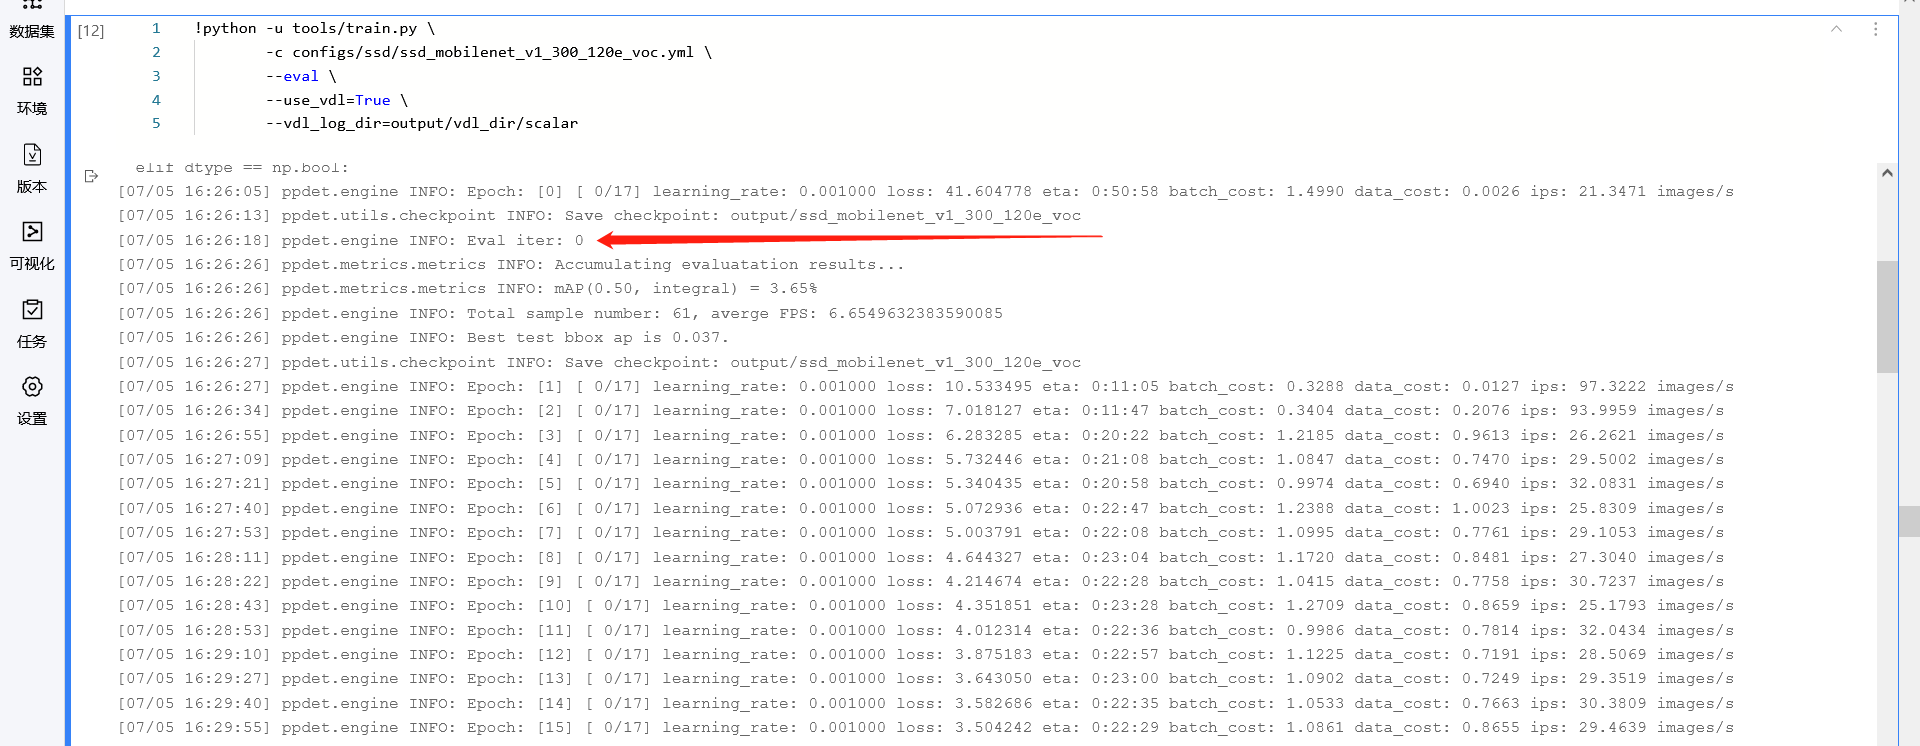Image resolution: width=1920 pixels, height=746 pixels.
Task: Open the 数据集 dataset sidebar panel
Action: point(32,20)
